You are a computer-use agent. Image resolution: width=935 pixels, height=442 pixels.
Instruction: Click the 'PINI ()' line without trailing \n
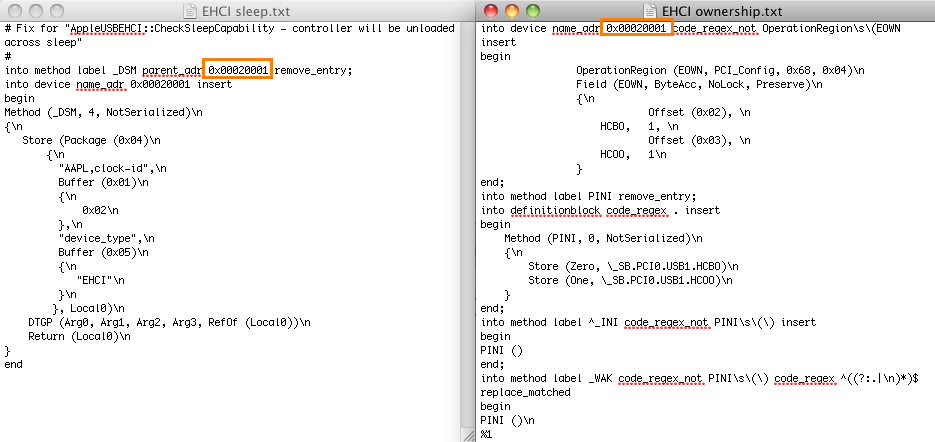(x=501, y=351)
